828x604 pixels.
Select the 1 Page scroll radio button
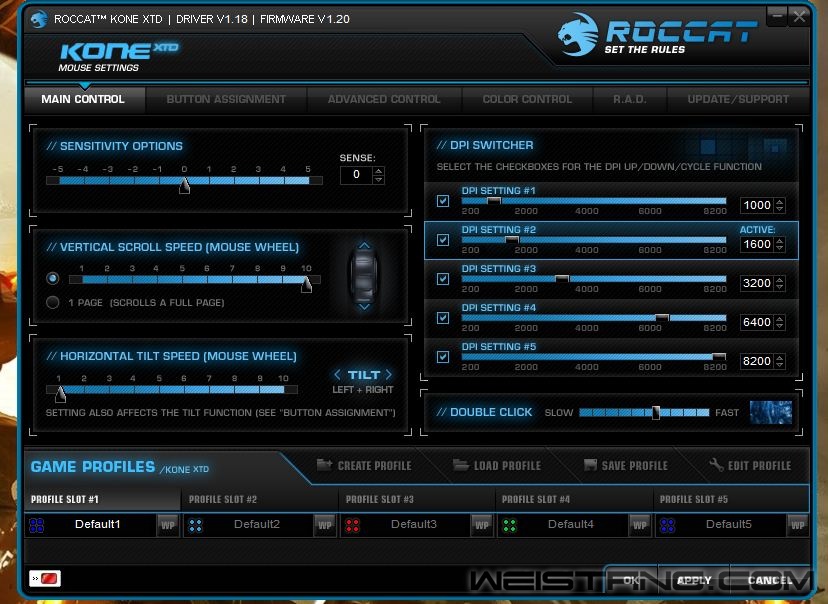click(52, 303)
